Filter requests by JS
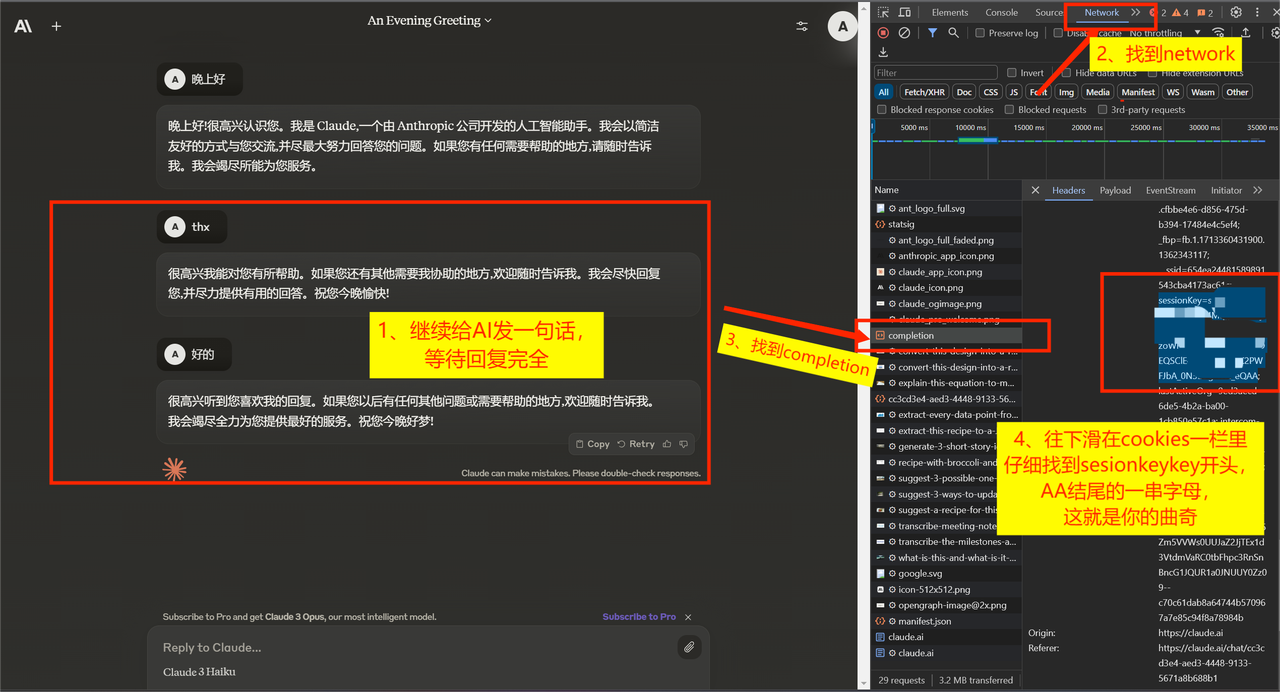1280x692 pixels. pos(1013,92)
